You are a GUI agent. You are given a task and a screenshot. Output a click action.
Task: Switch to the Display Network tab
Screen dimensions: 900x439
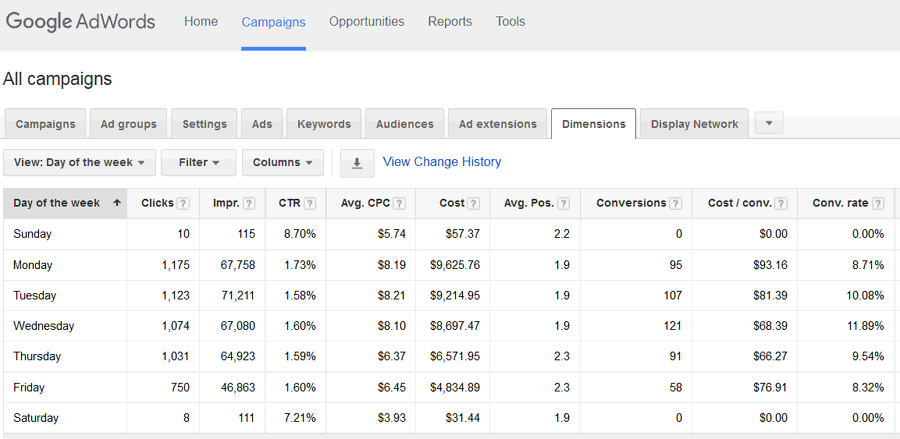pos(695,124)
